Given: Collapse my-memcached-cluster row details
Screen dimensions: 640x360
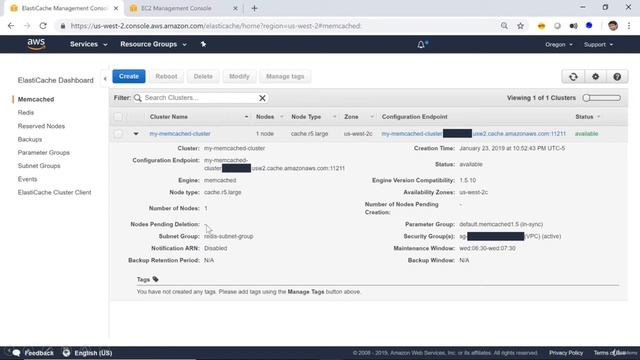Looking at the screenshot, I should [136, 134].
